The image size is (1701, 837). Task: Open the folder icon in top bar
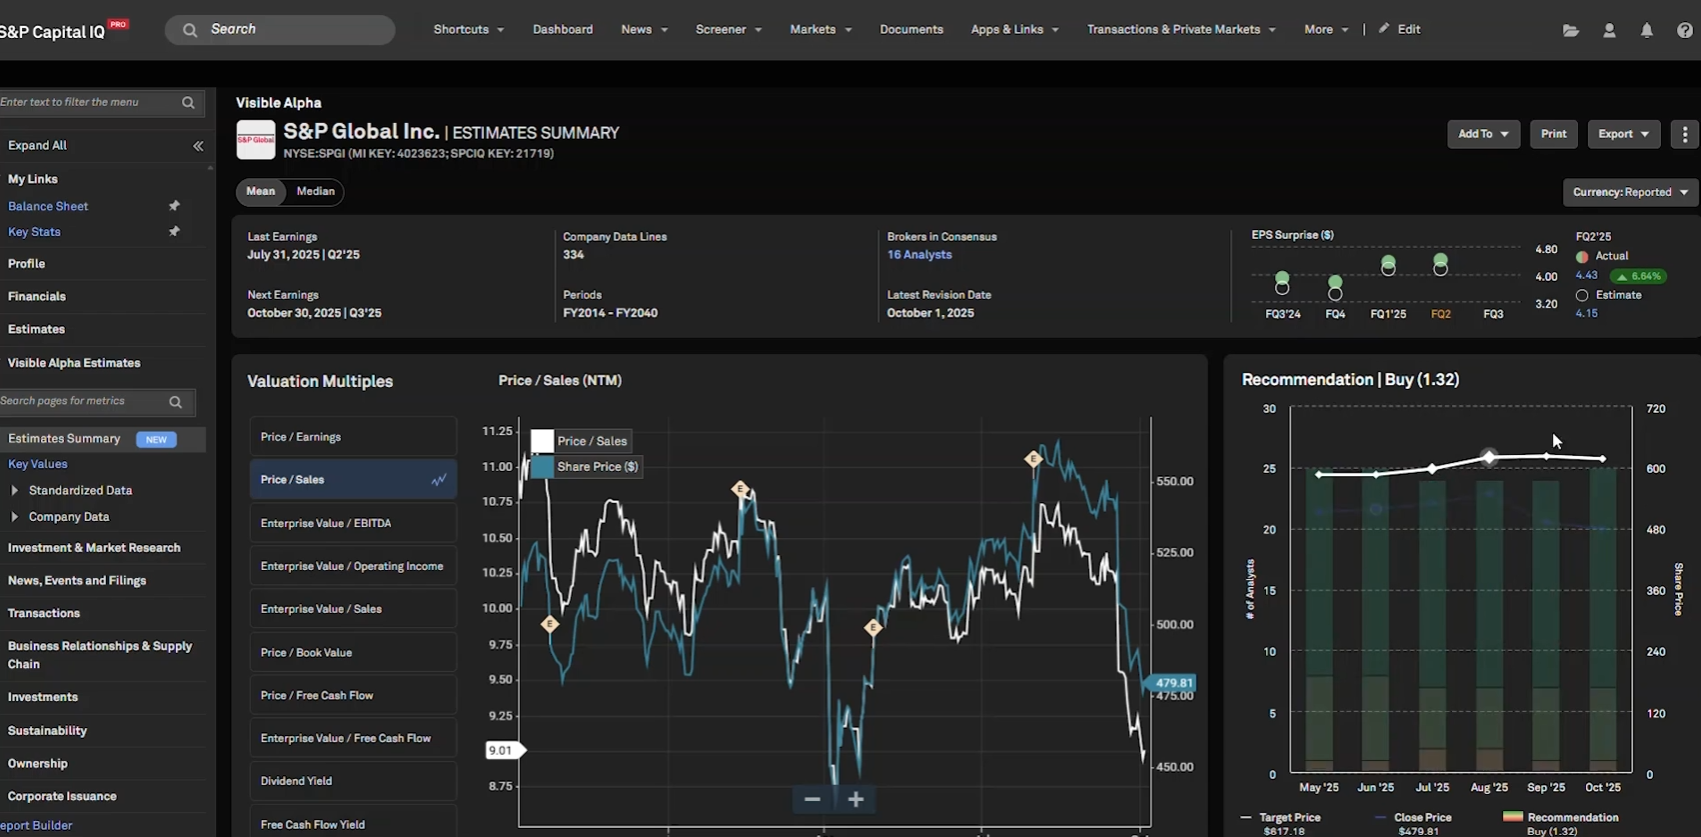[x=1571, y=30]
